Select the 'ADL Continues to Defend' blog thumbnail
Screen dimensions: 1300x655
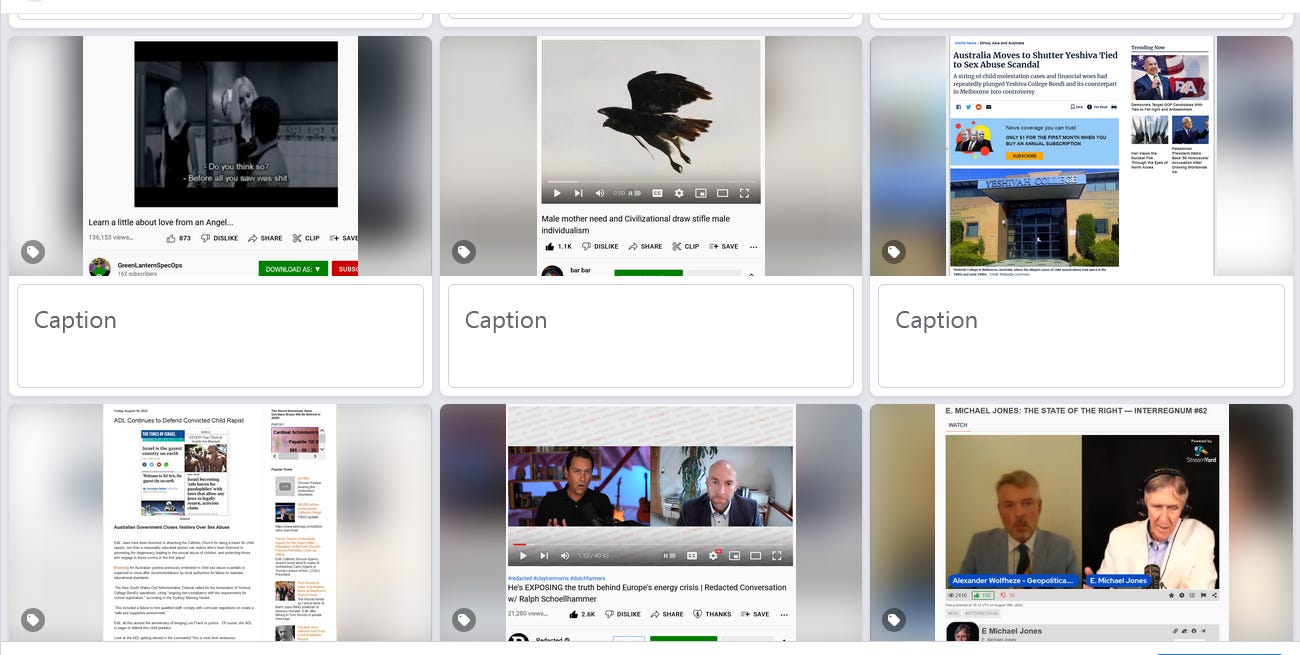(x=220, y=523)
